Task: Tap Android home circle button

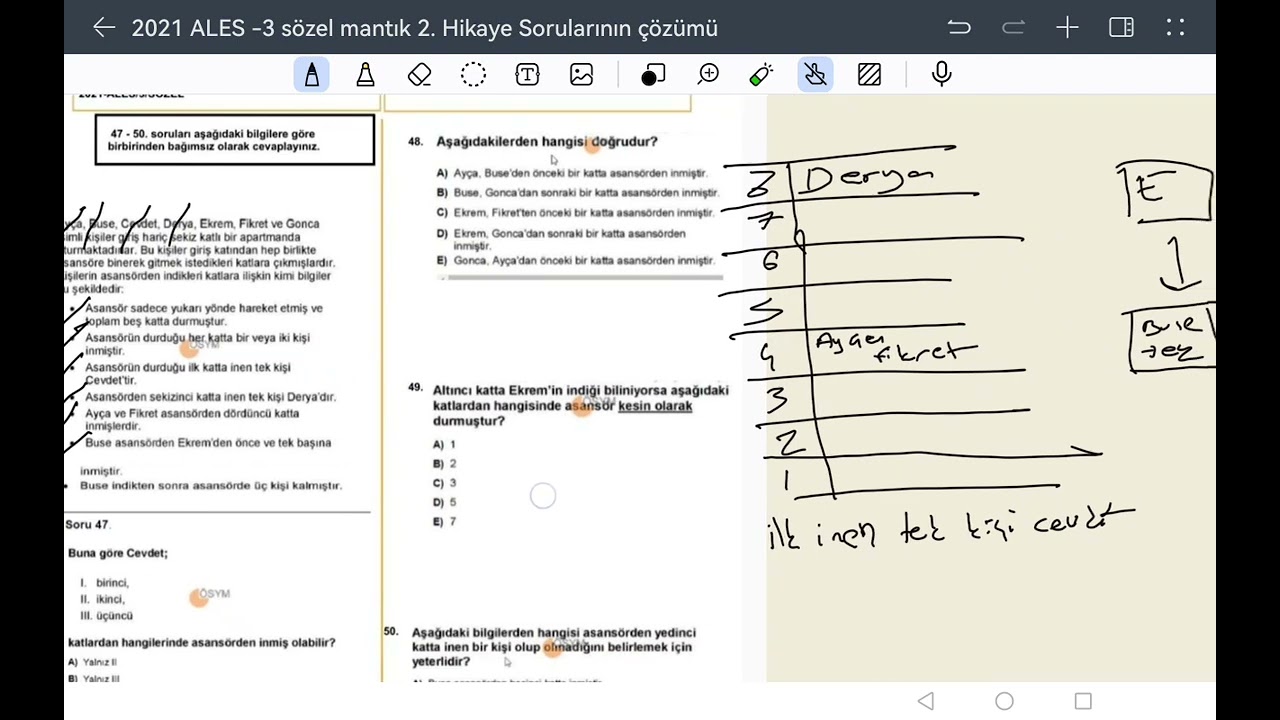Action: click(1004, 701)
